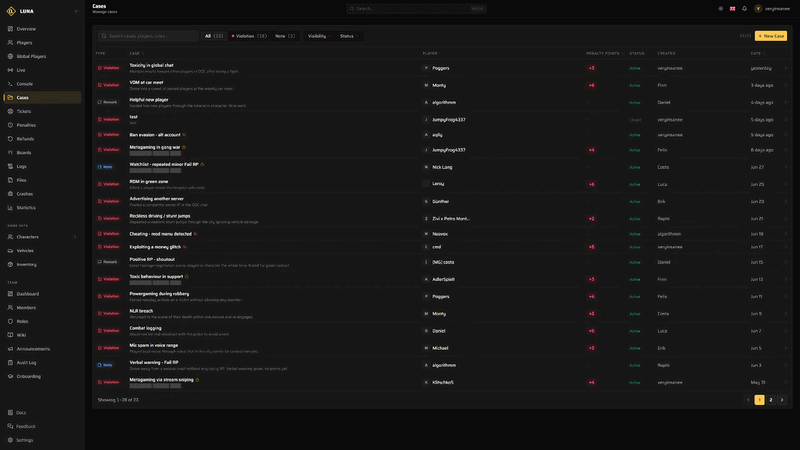Open the Tickets icon in sidebar
Image resolution: width=800 pixels, height=450 pixels.
(x=10, y=111)
